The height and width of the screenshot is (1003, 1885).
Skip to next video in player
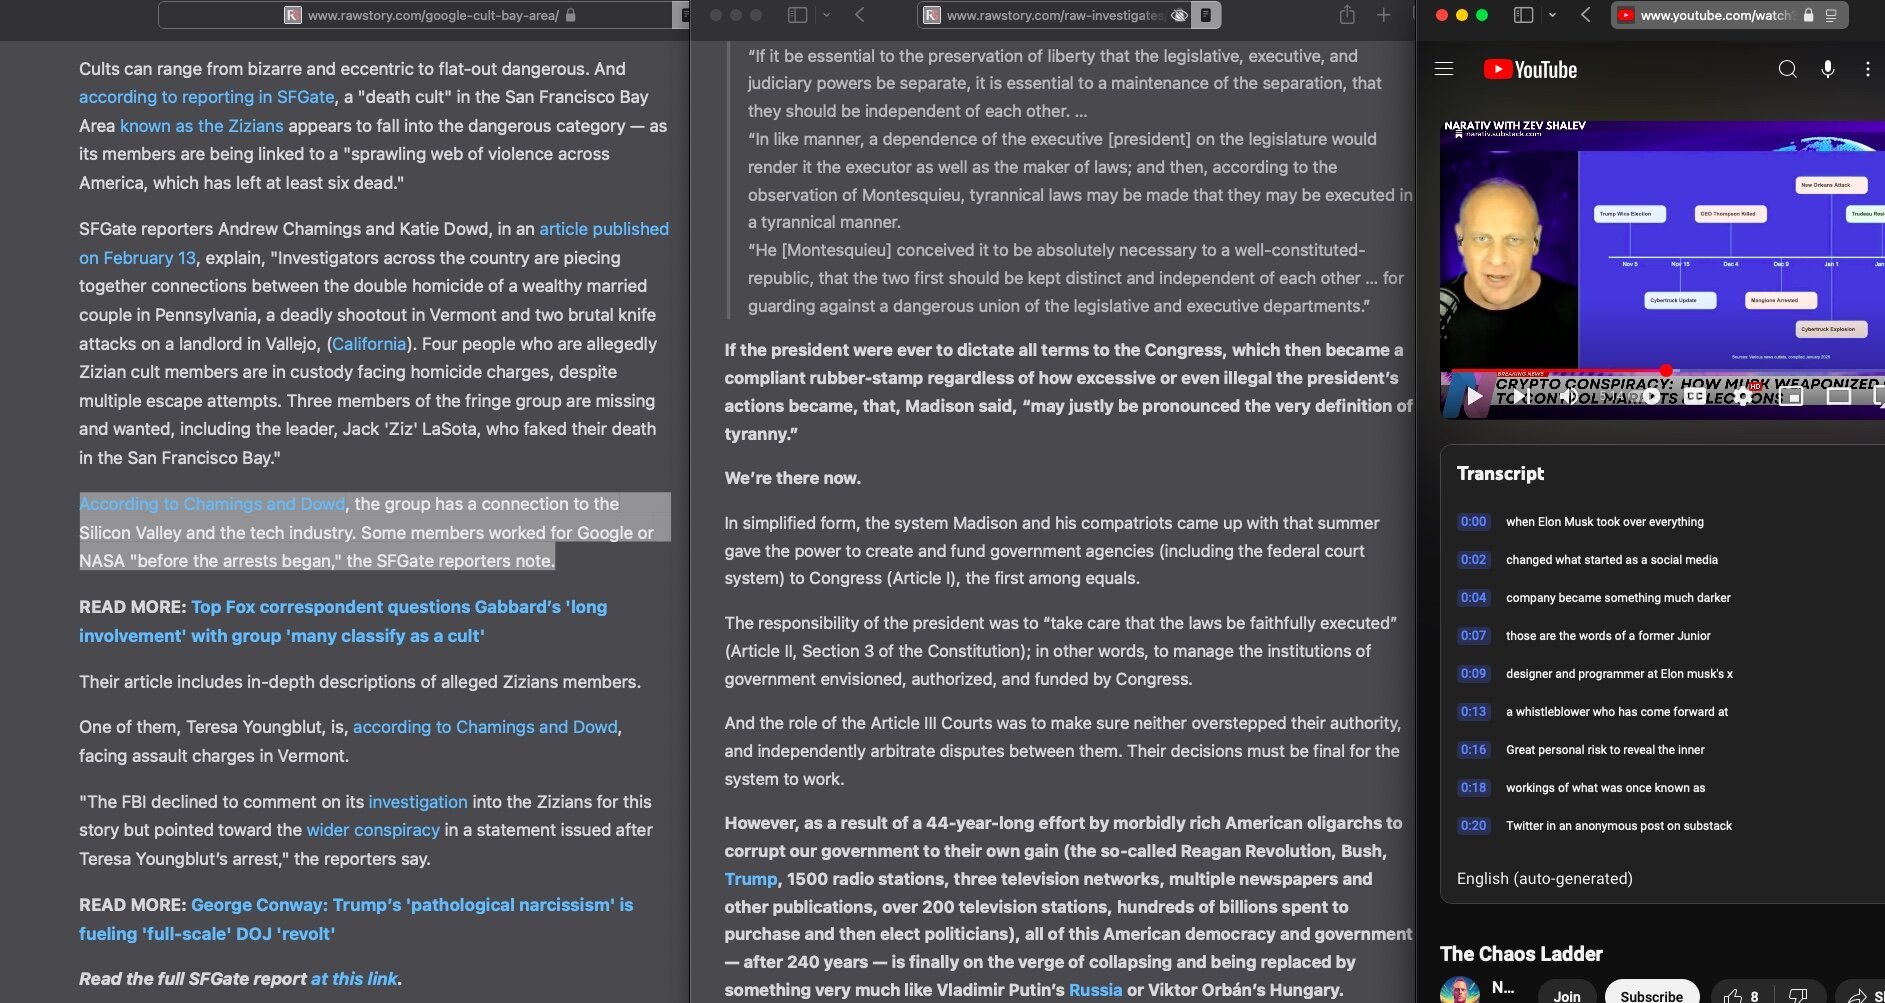pyautogui.click(x=1520, y=396)
